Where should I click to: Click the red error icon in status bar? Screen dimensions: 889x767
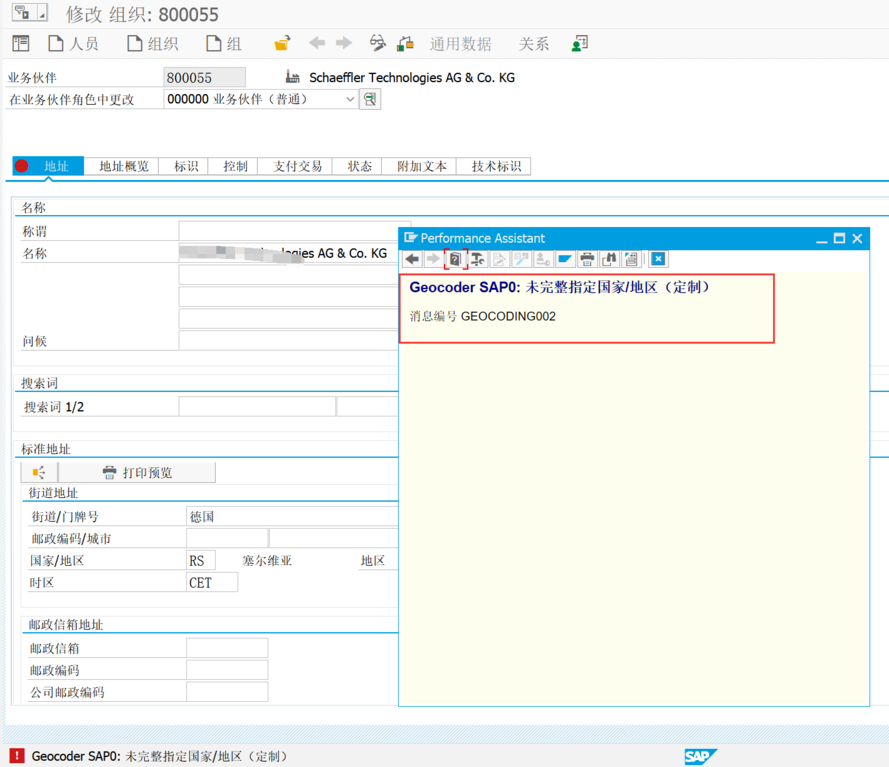[17, 756]
